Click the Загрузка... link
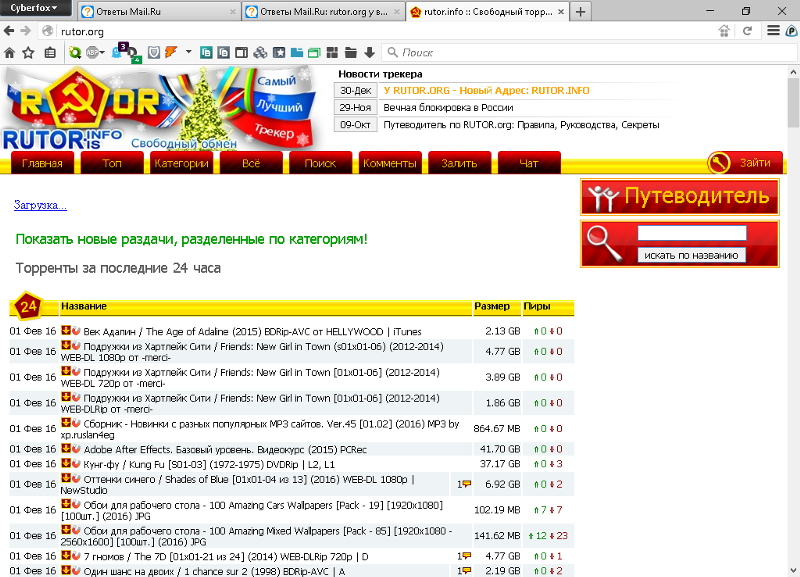Viewport: 800px width, 577px height. click(40, 205)
